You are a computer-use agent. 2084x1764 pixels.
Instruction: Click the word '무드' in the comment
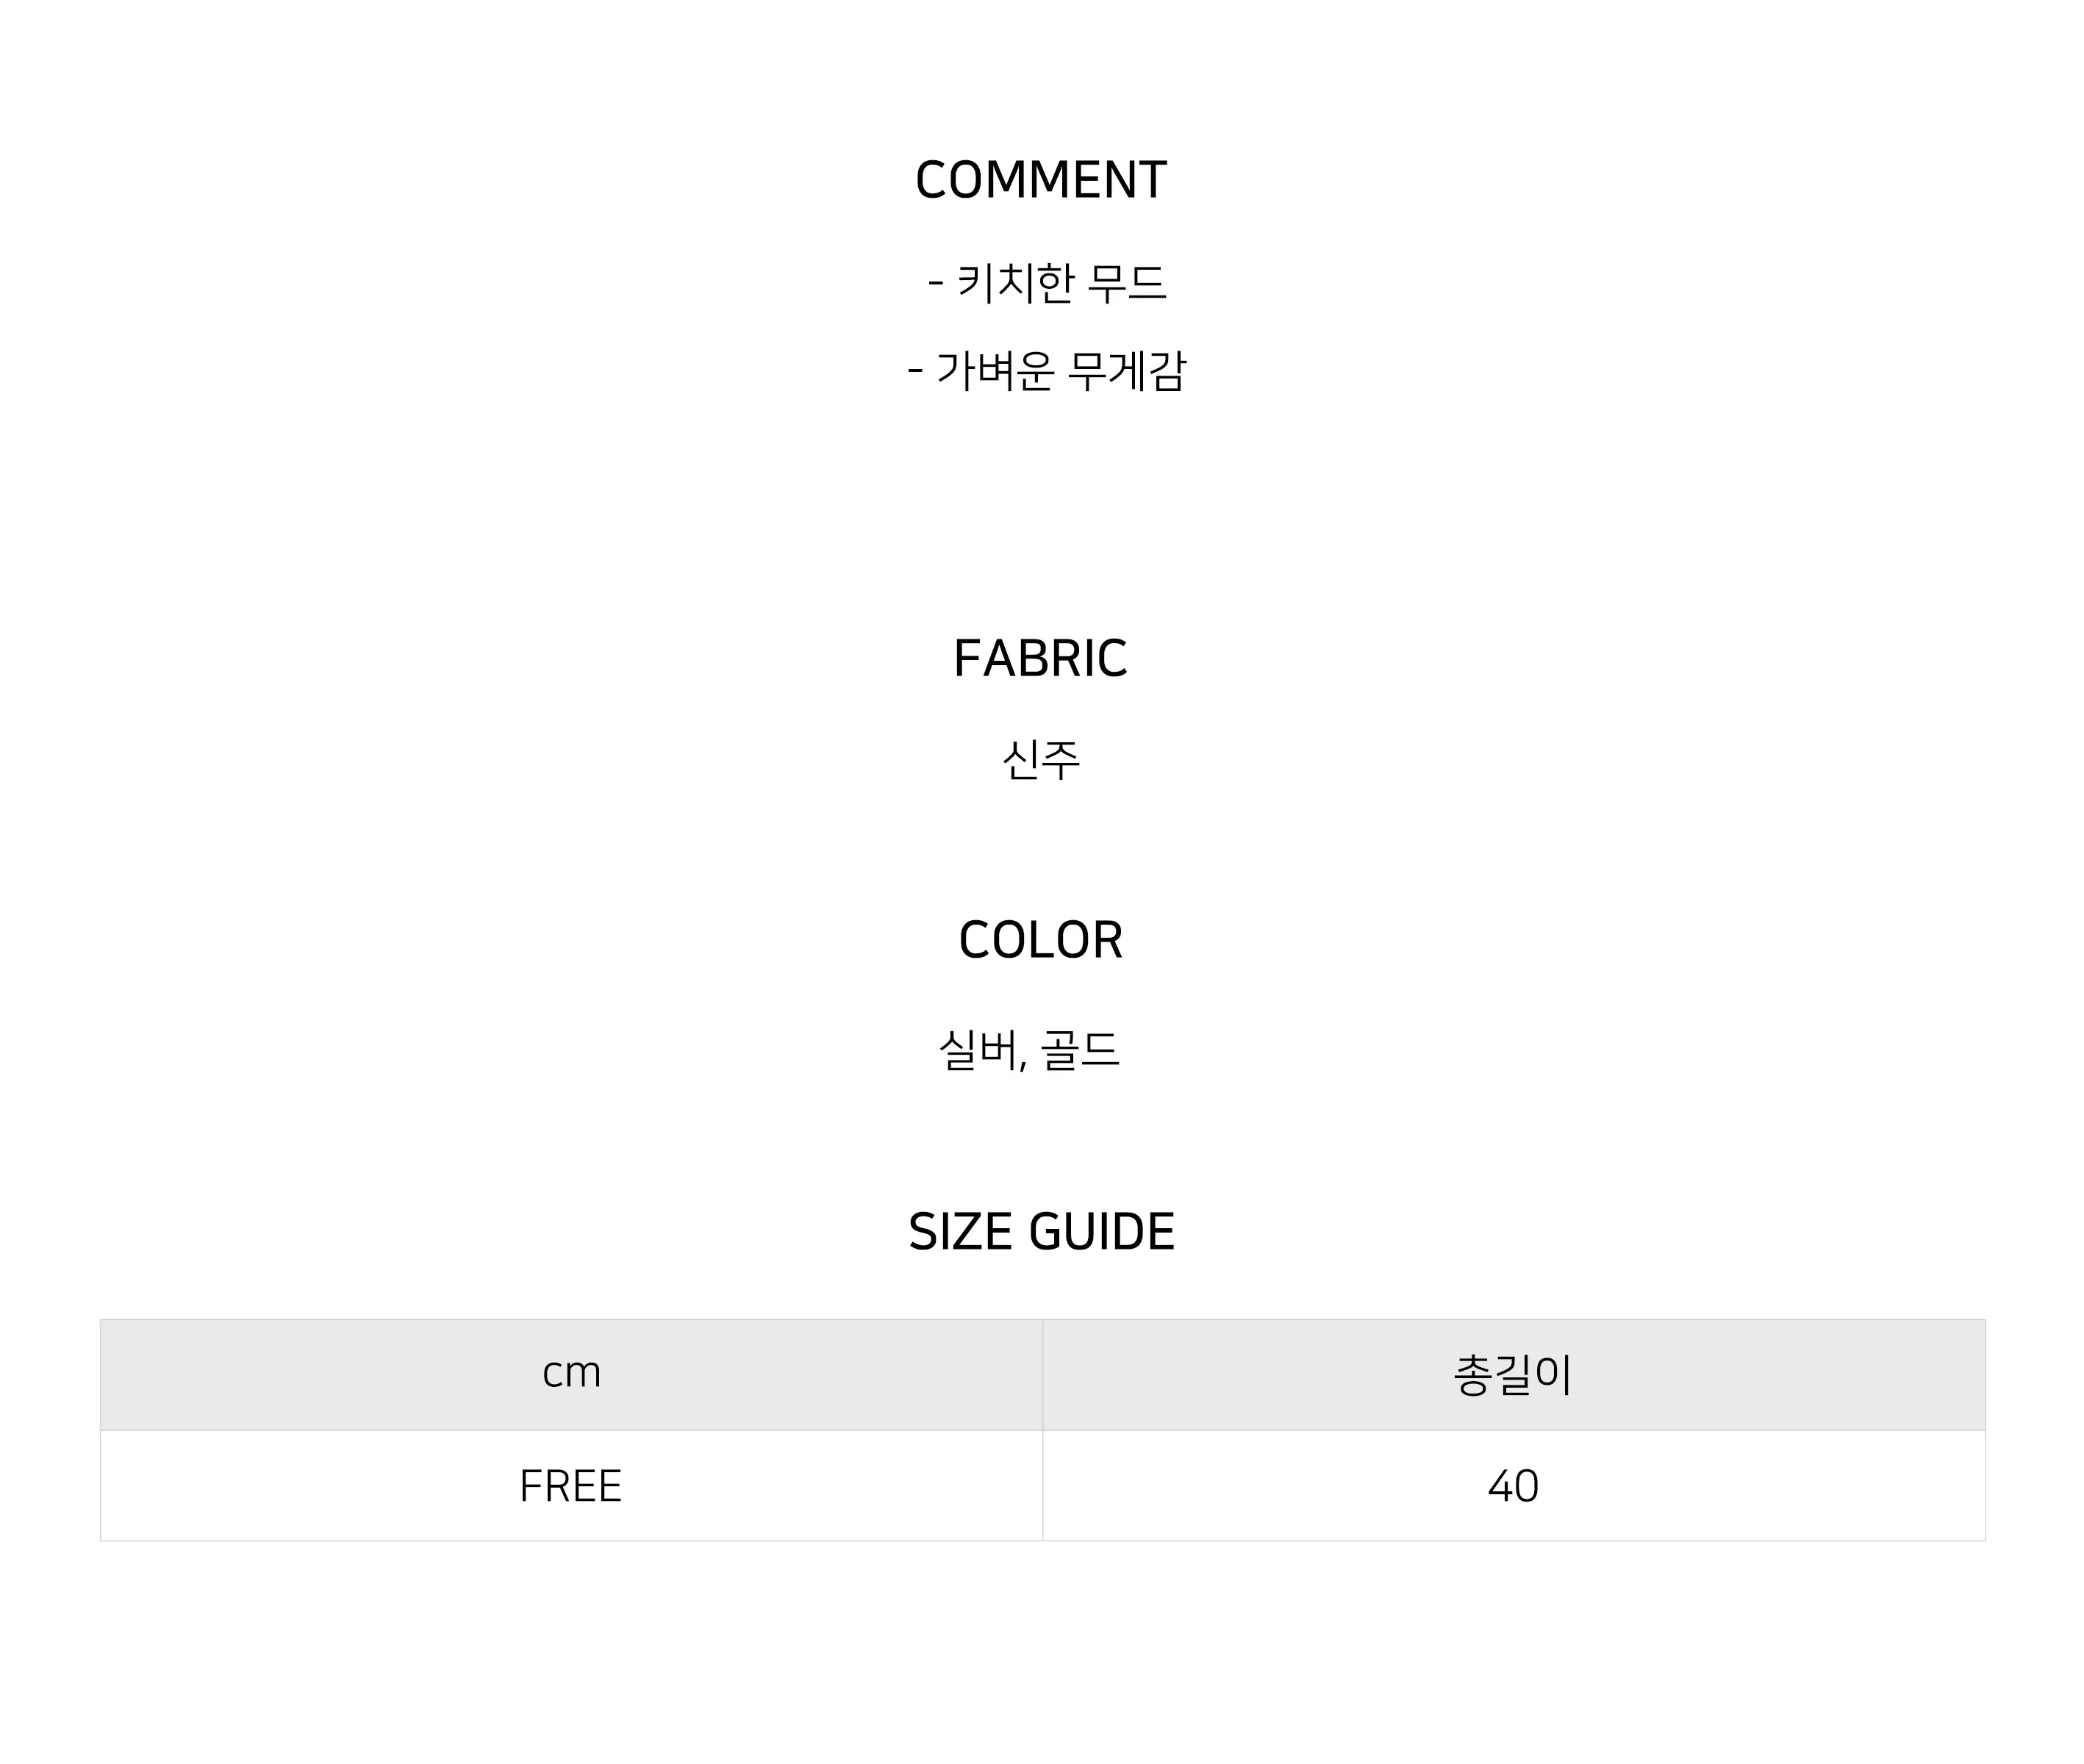(1126, 283)
